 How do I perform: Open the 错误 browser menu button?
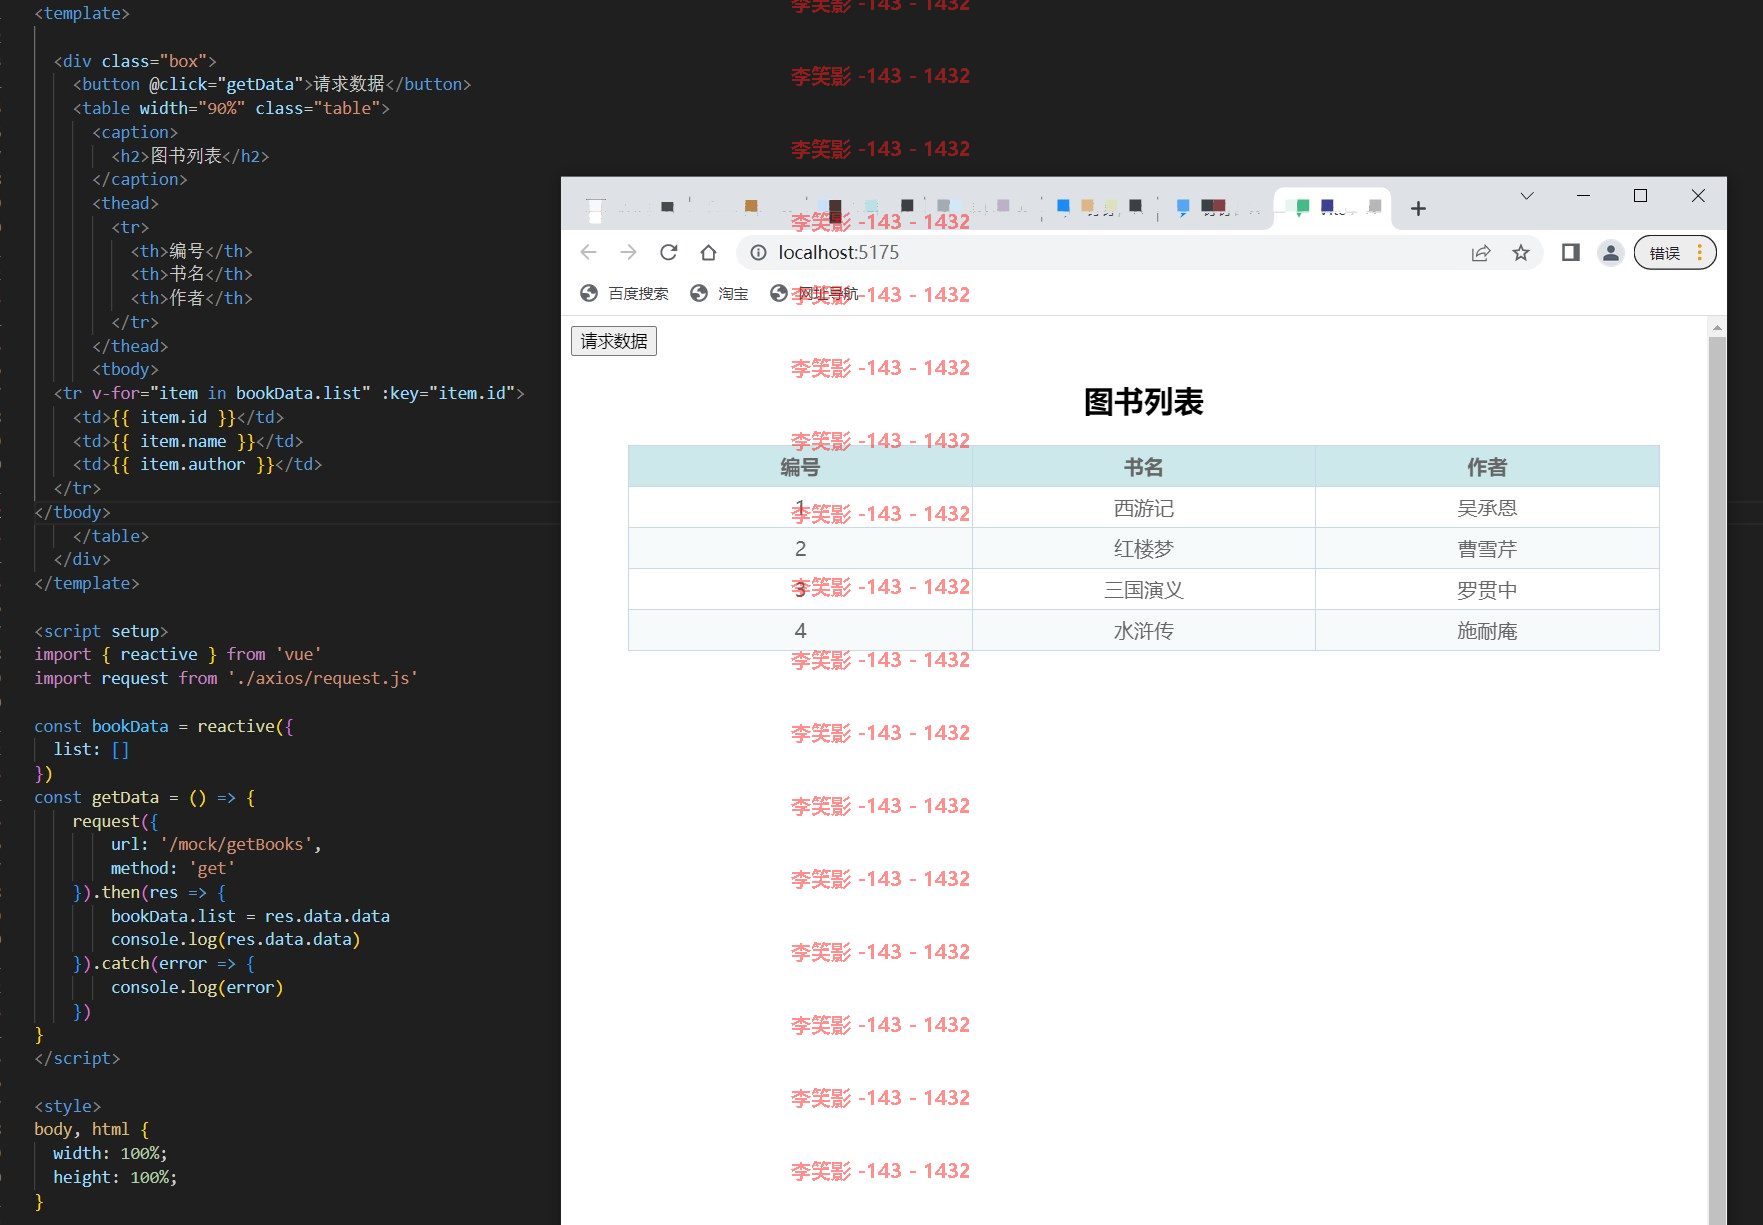(x=1675, y=253)
